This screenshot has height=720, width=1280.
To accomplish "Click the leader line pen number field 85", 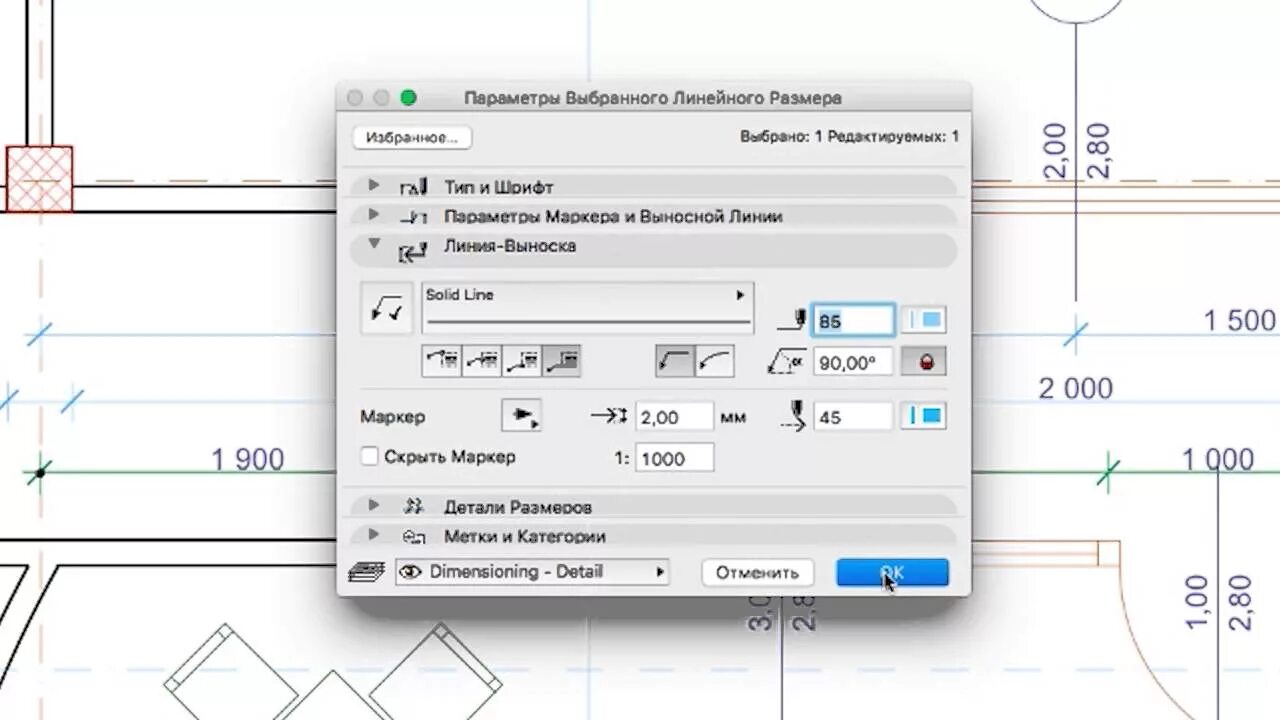I will [x=853, y=321].
